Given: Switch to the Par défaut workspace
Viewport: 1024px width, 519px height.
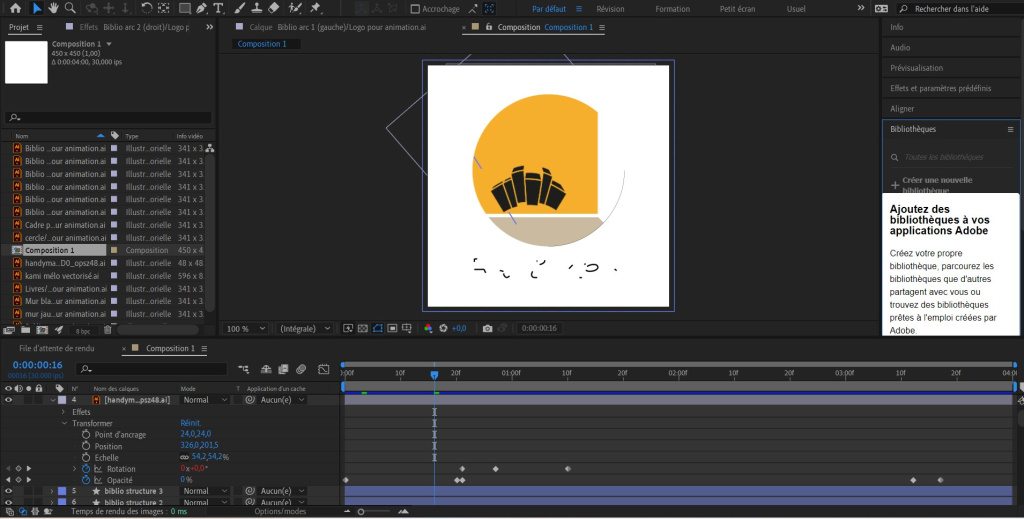Looking at the screenshot, I should coord(547,9).
